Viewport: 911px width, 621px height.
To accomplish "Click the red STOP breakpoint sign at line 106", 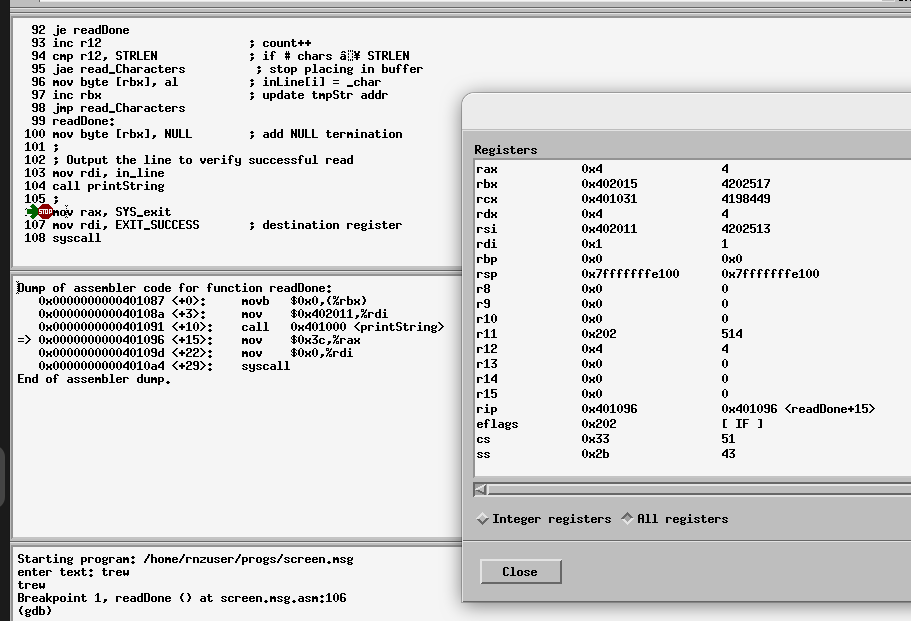I will [45, 212].
